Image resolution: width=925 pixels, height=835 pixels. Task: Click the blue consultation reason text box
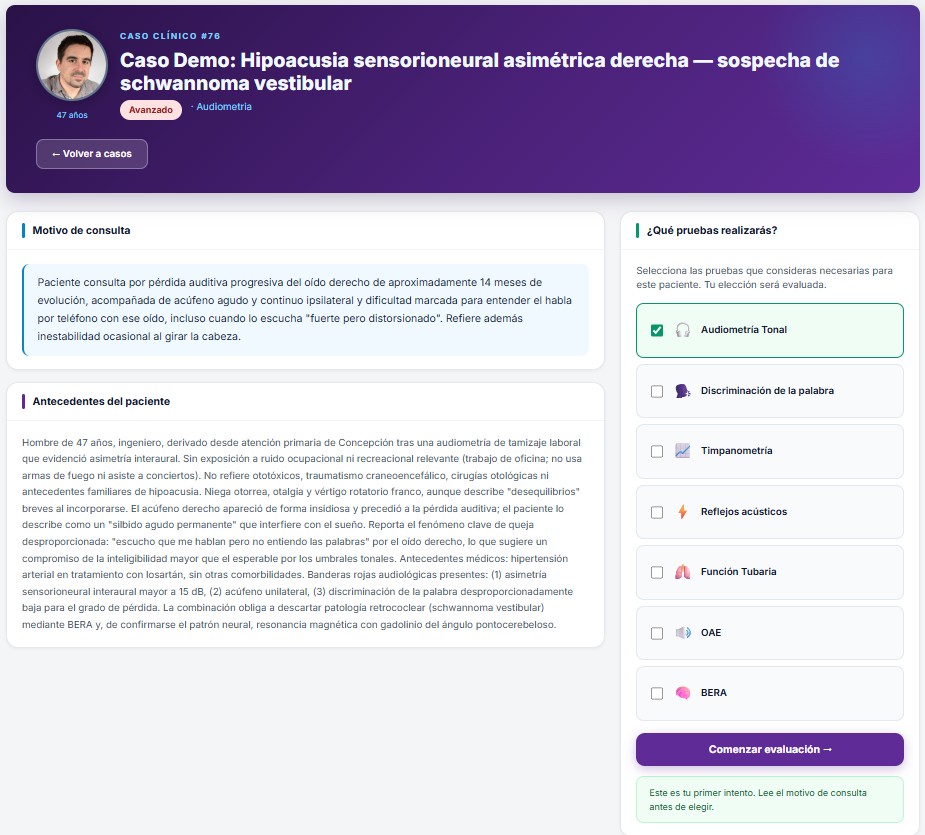coord(306,310)
